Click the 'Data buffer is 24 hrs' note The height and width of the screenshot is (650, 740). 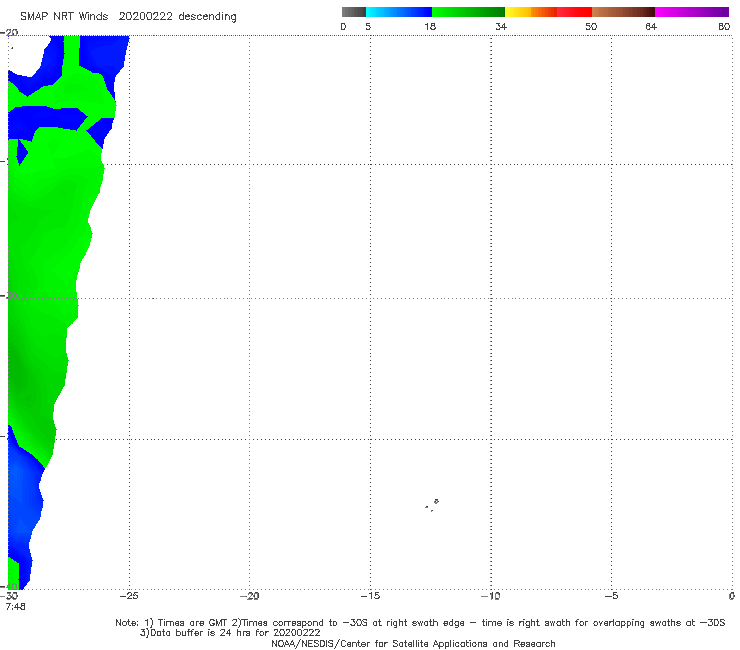click(x=230, y=633)
